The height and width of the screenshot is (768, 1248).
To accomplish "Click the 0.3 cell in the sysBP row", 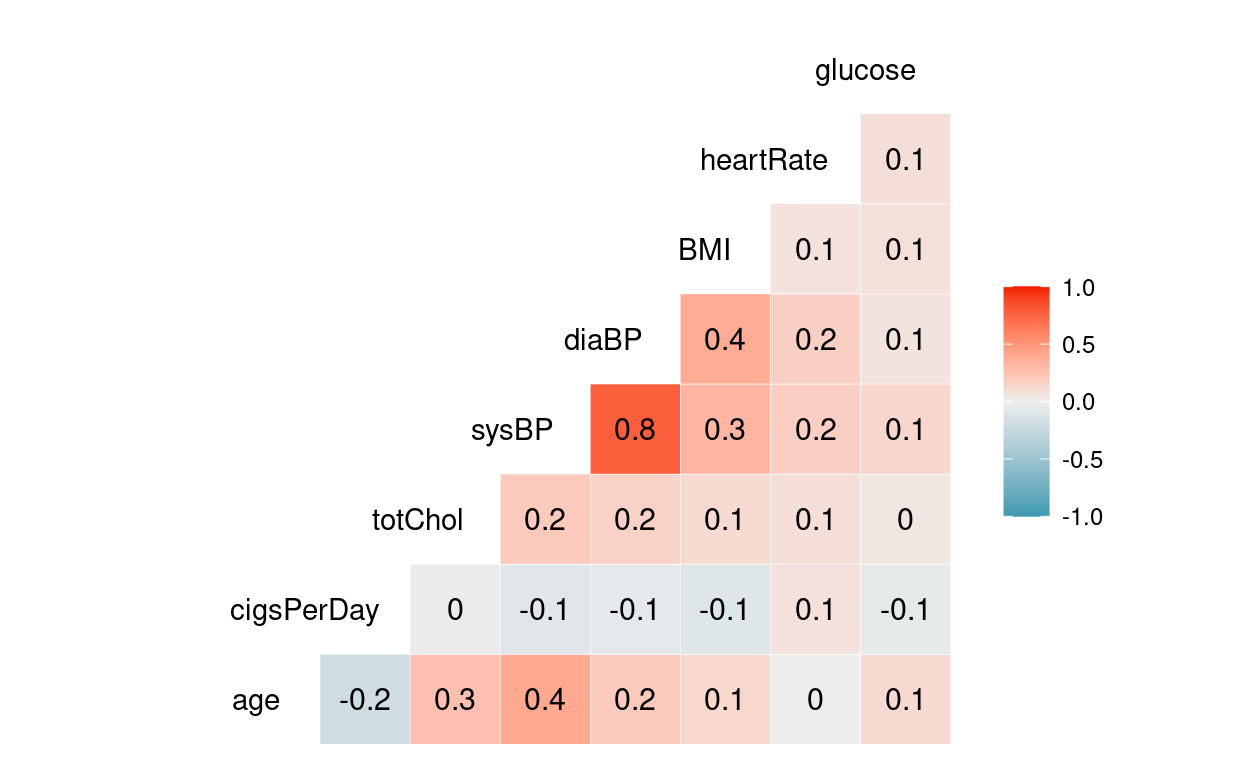I will pos(725,430).
